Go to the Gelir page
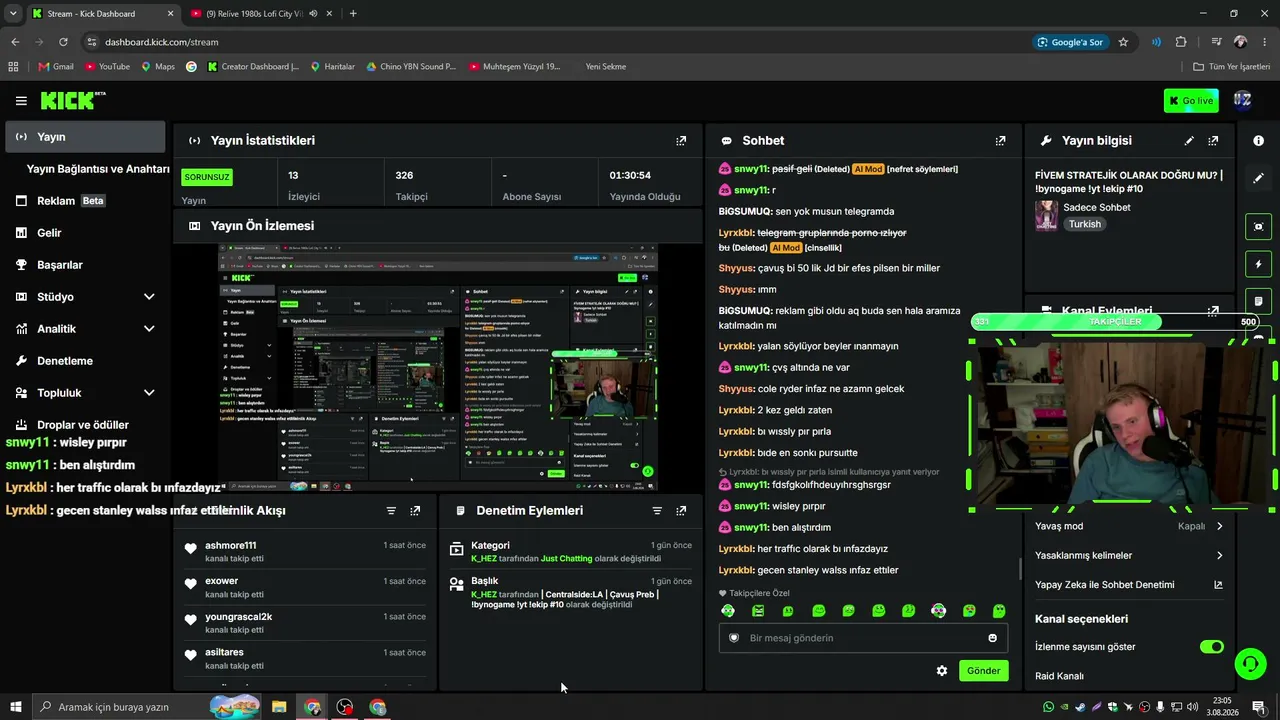Screen dimensions: 1280x720 [x=85, y=233]
